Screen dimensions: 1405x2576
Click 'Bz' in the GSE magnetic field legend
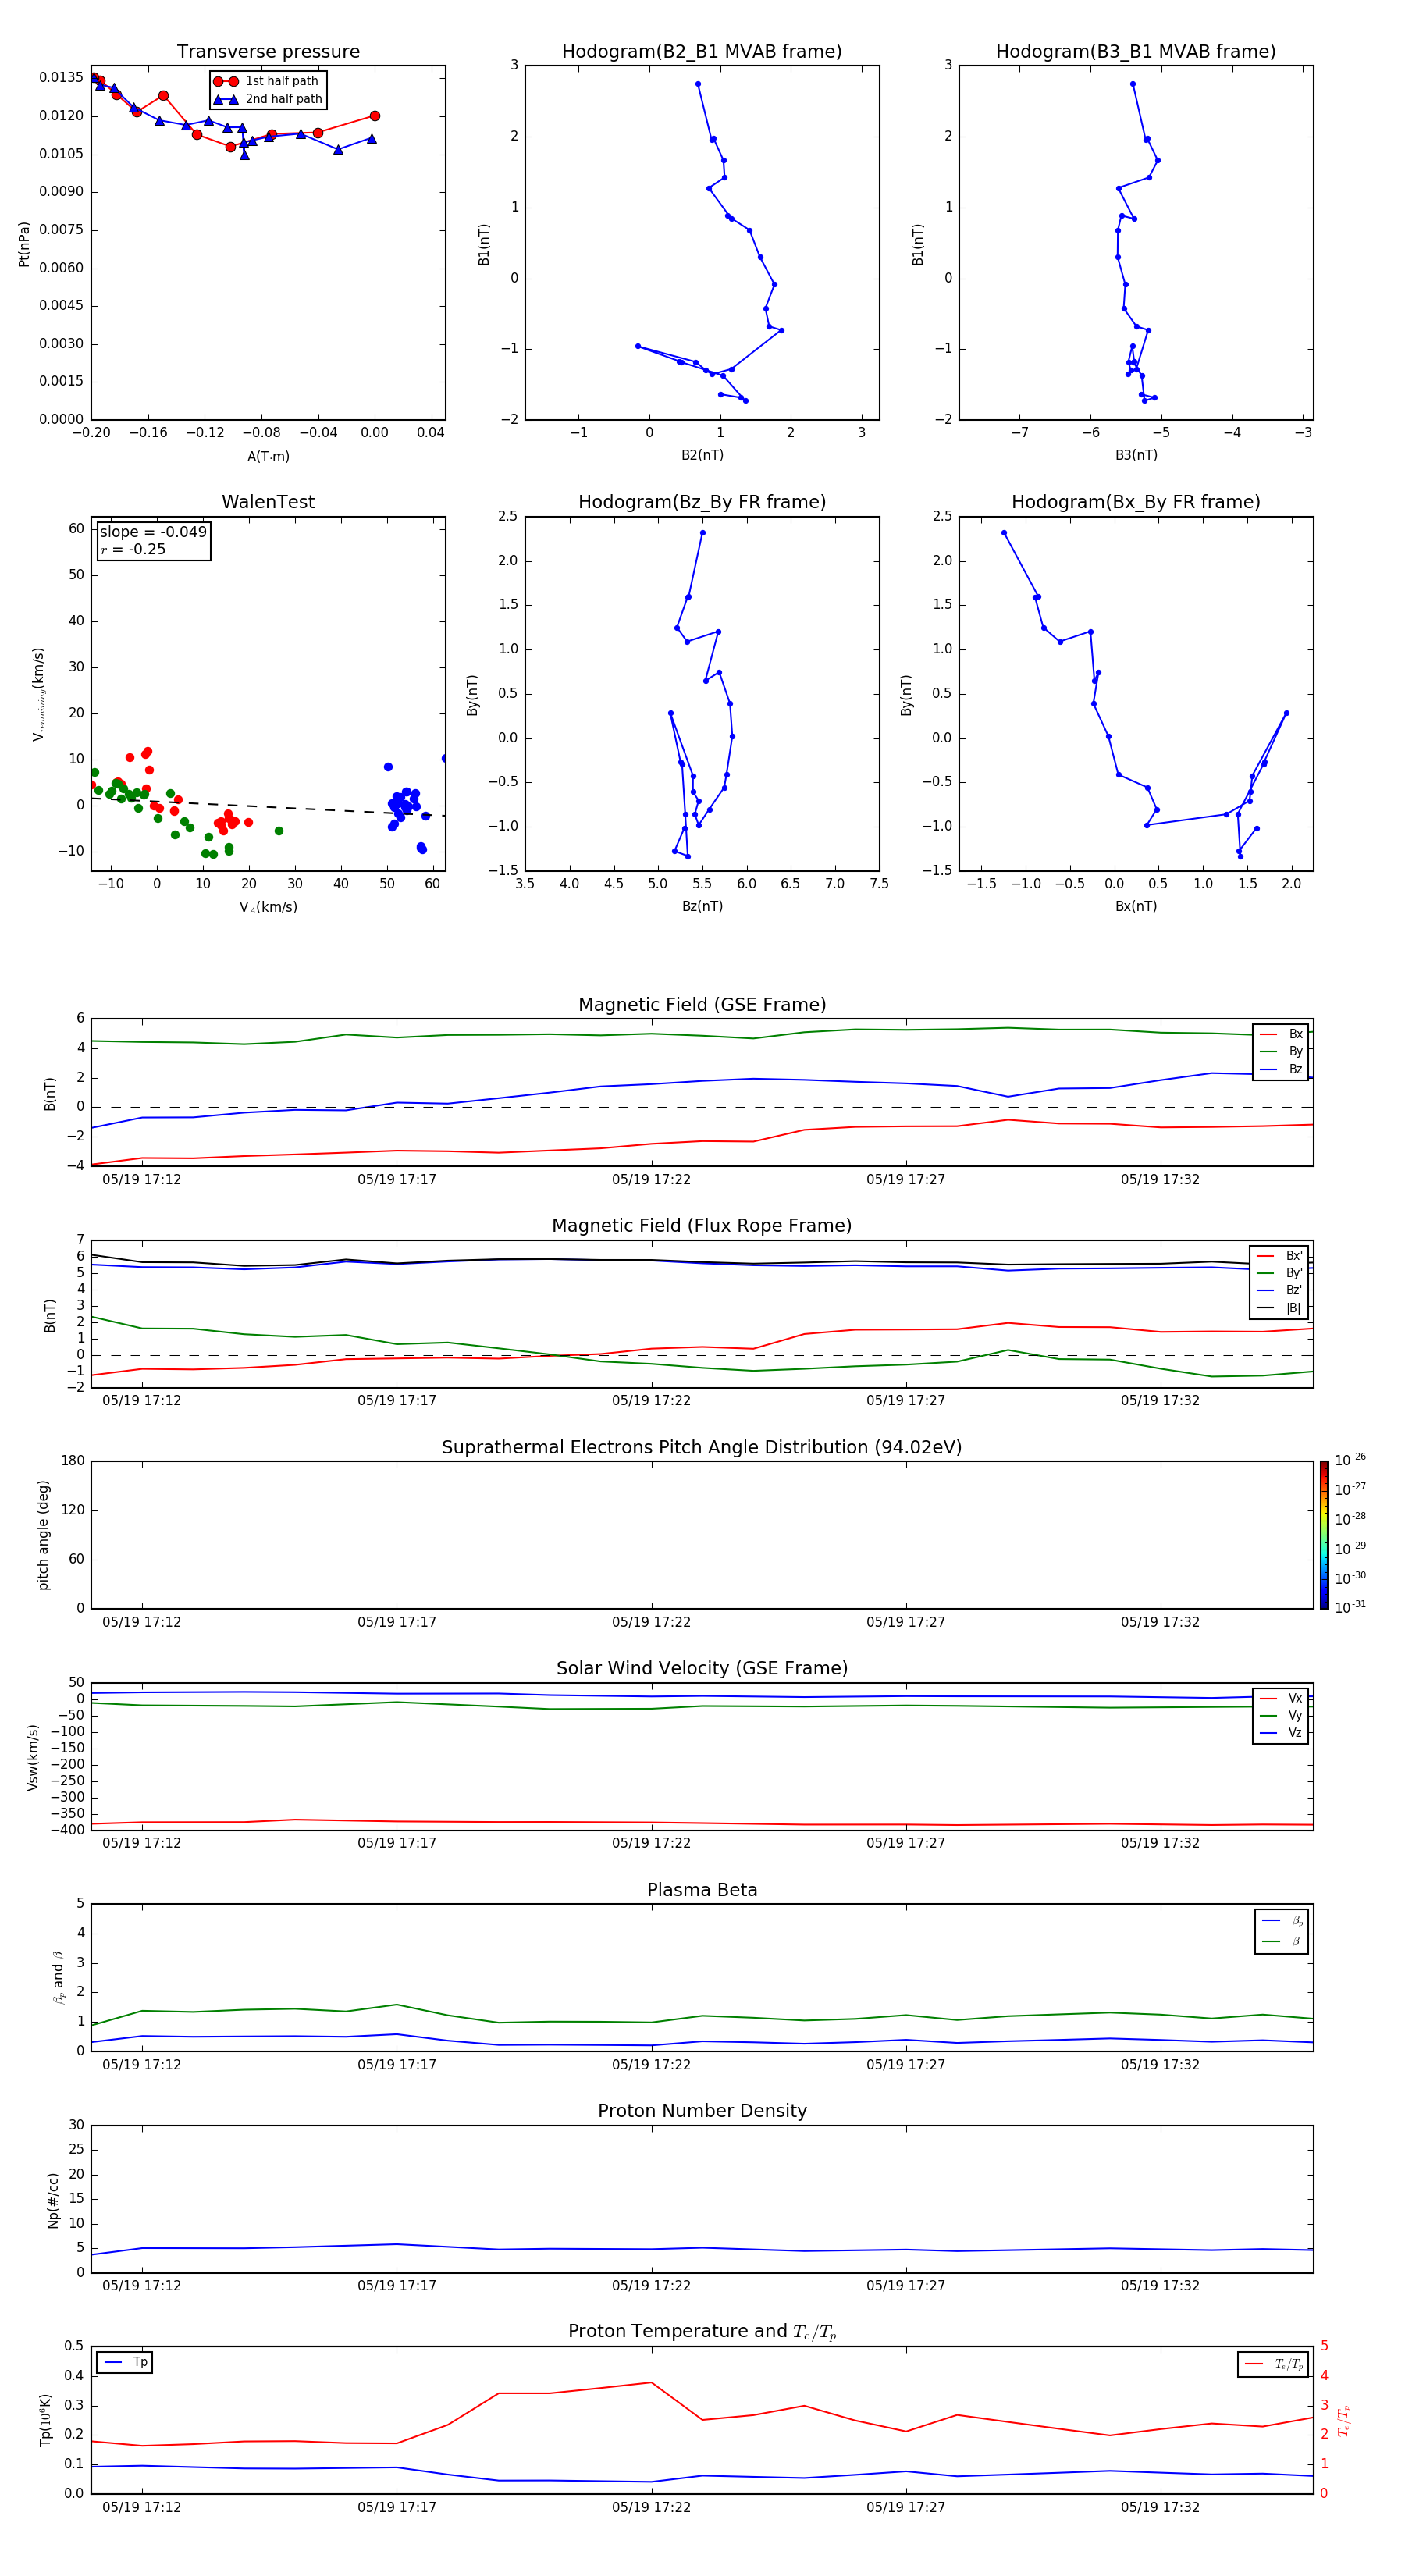(1295, 1069)
